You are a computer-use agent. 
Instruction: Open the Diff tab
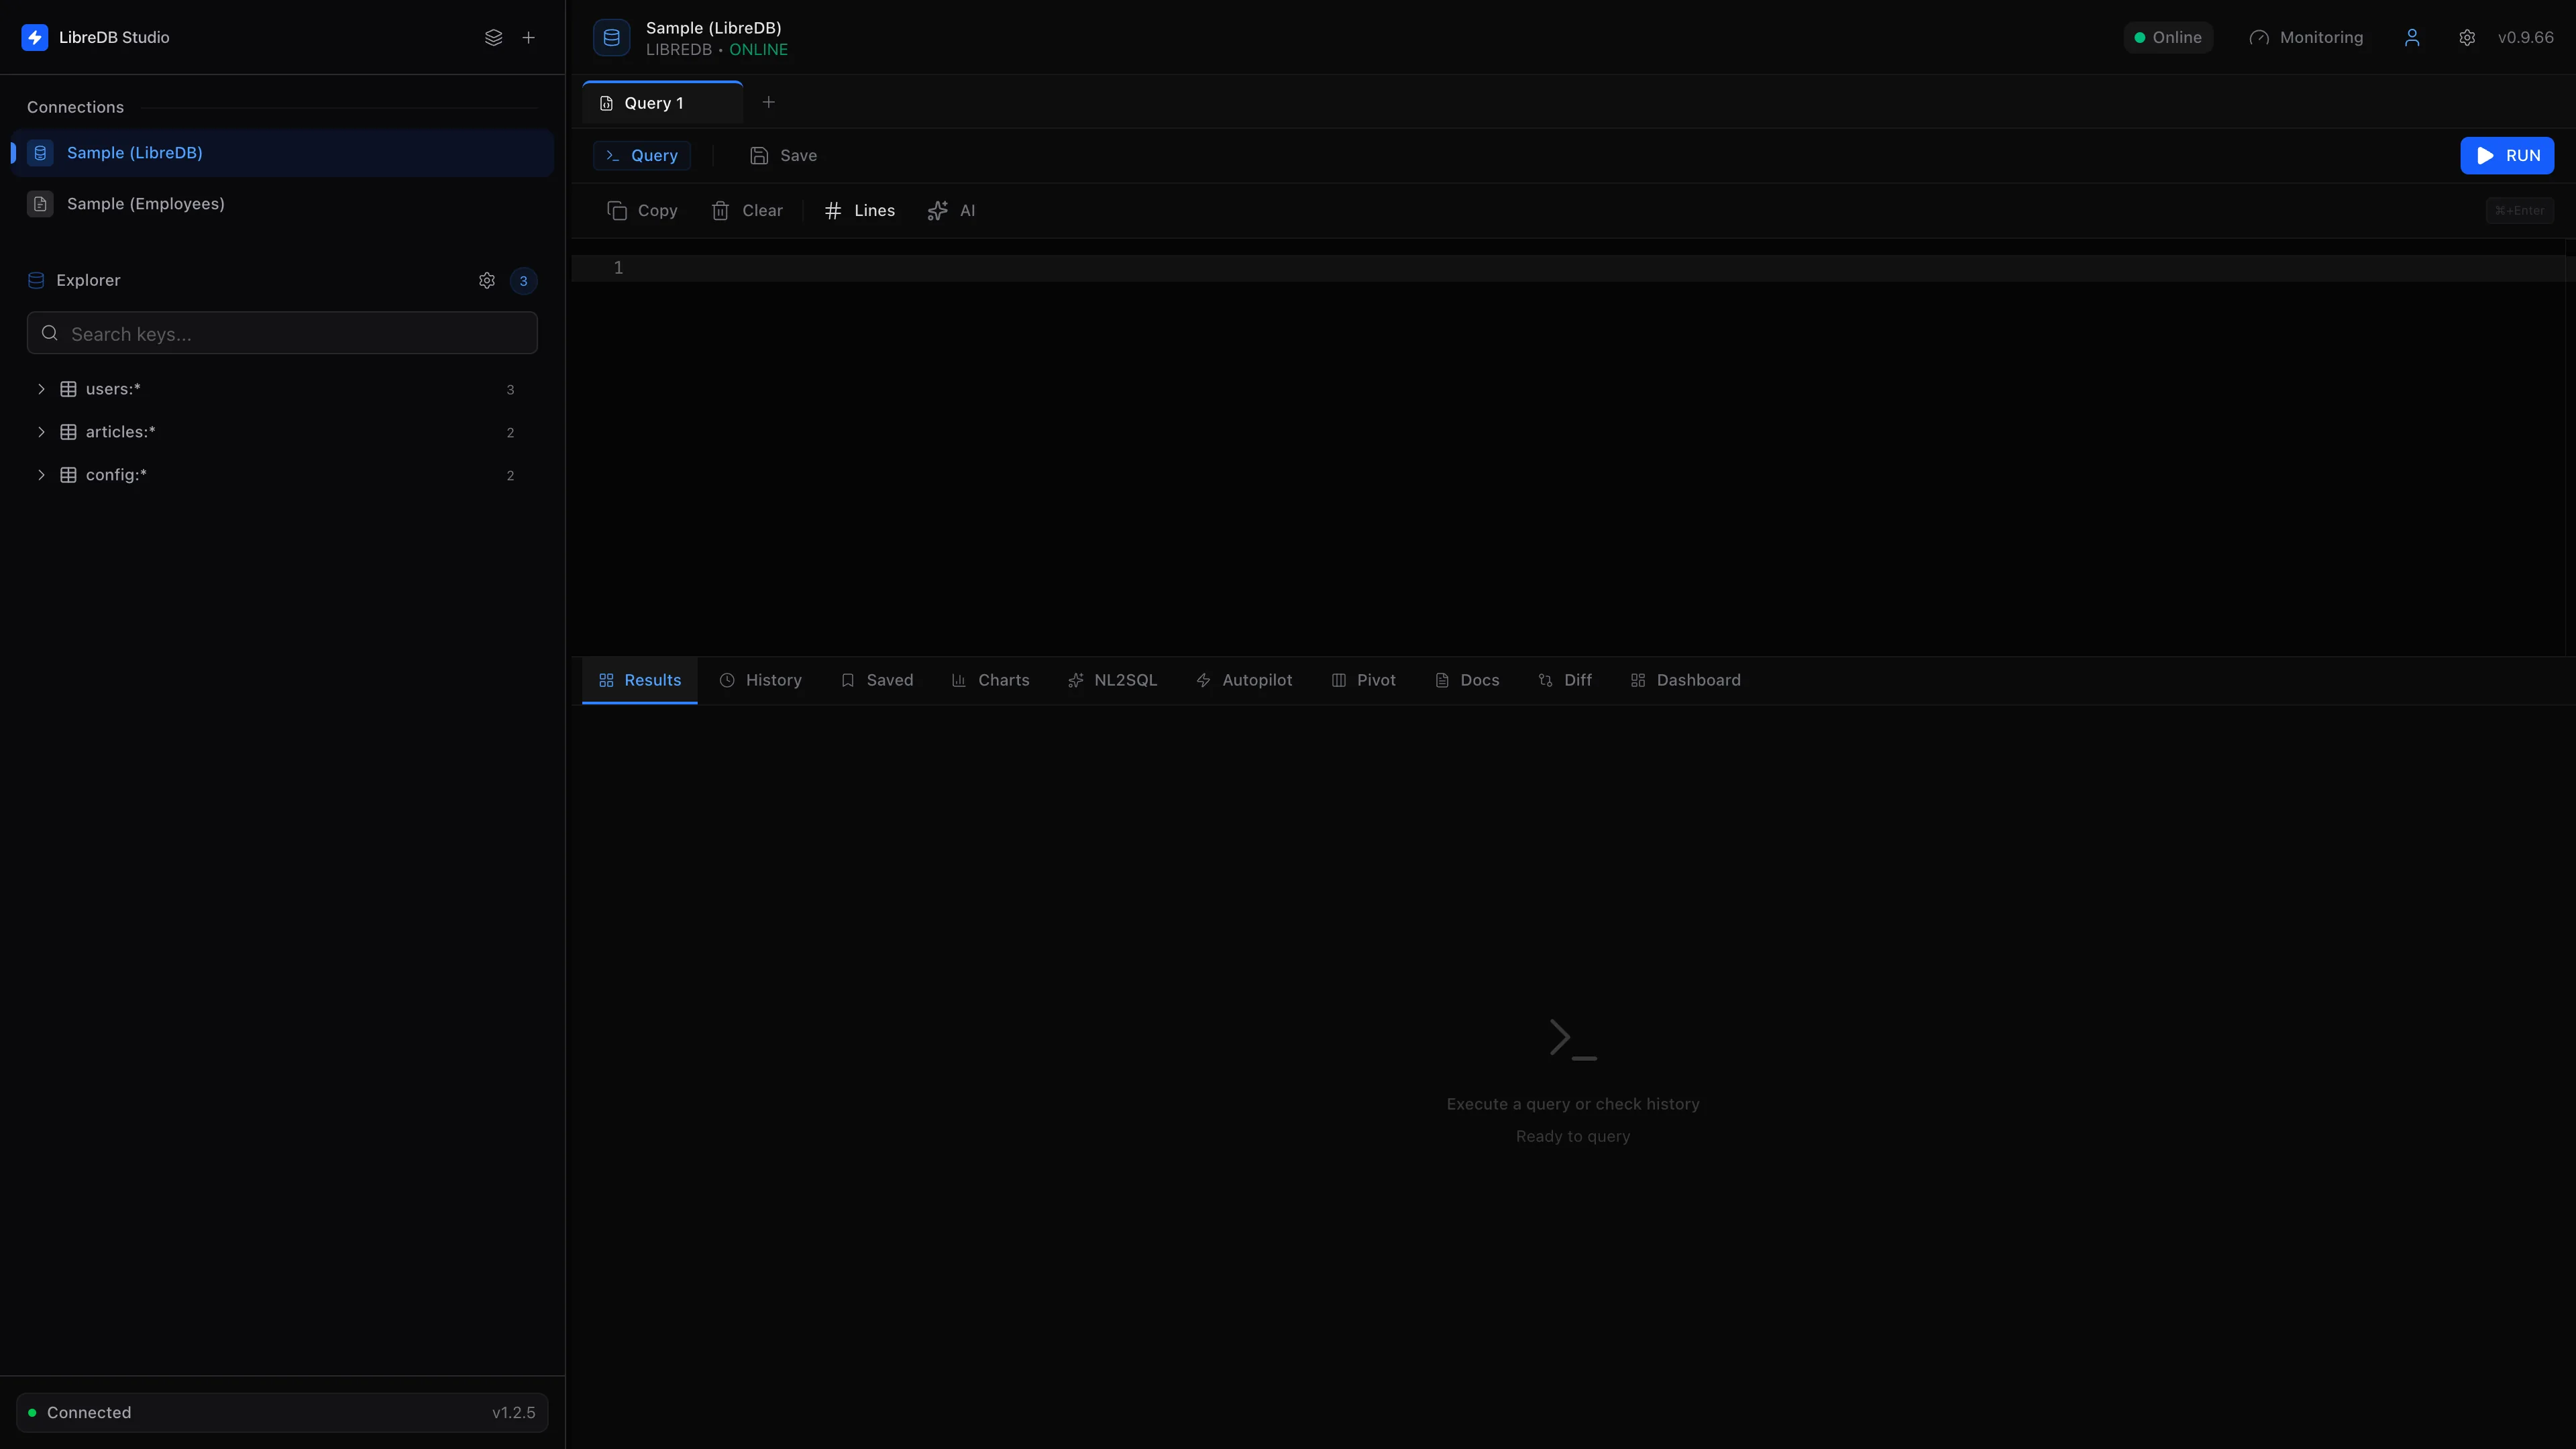coord(1565,680)
